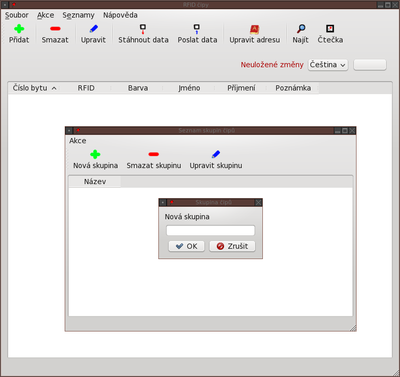Click Smazat skupinu red minus icon

tap(154, 154)
